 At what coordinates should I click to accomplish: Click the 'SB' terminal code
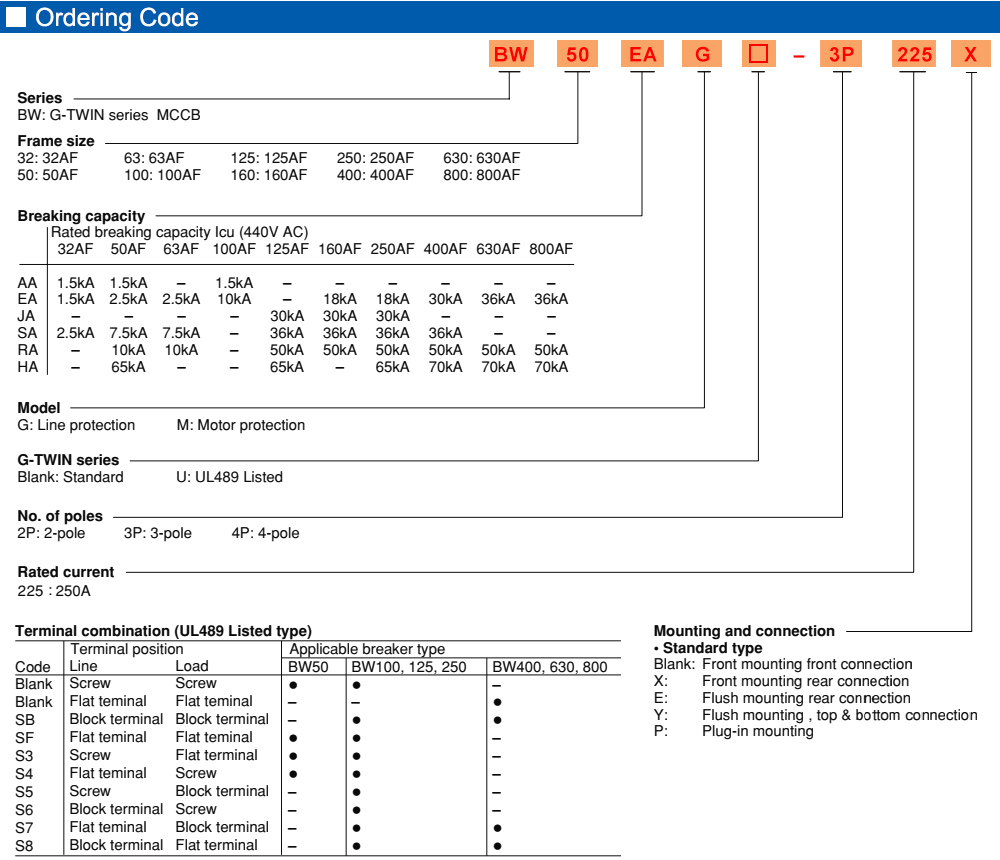[25, 720]
